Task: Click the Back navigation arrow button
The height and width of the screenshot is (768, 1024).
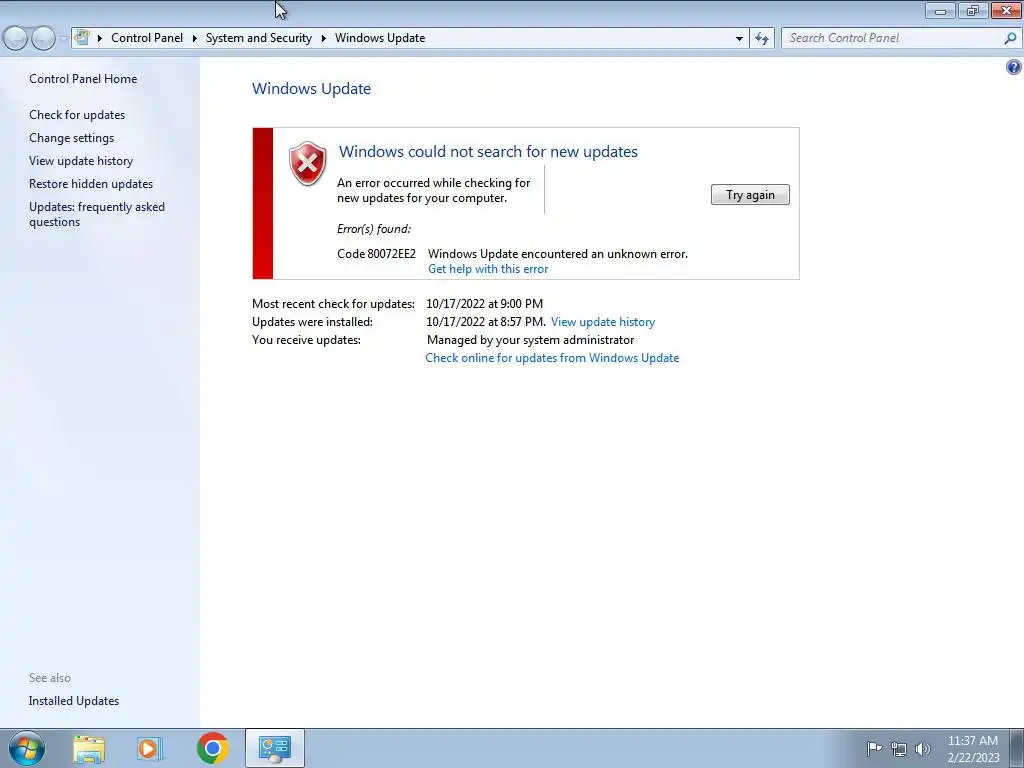Action: tap(16, 39)
